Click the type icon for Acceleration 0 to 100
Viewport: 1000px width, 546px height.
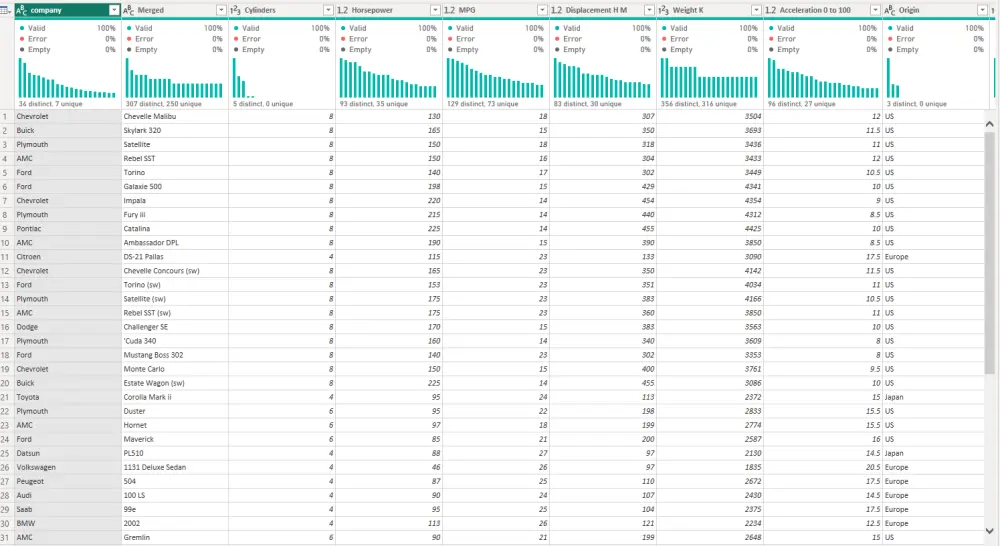coord(771,10)
